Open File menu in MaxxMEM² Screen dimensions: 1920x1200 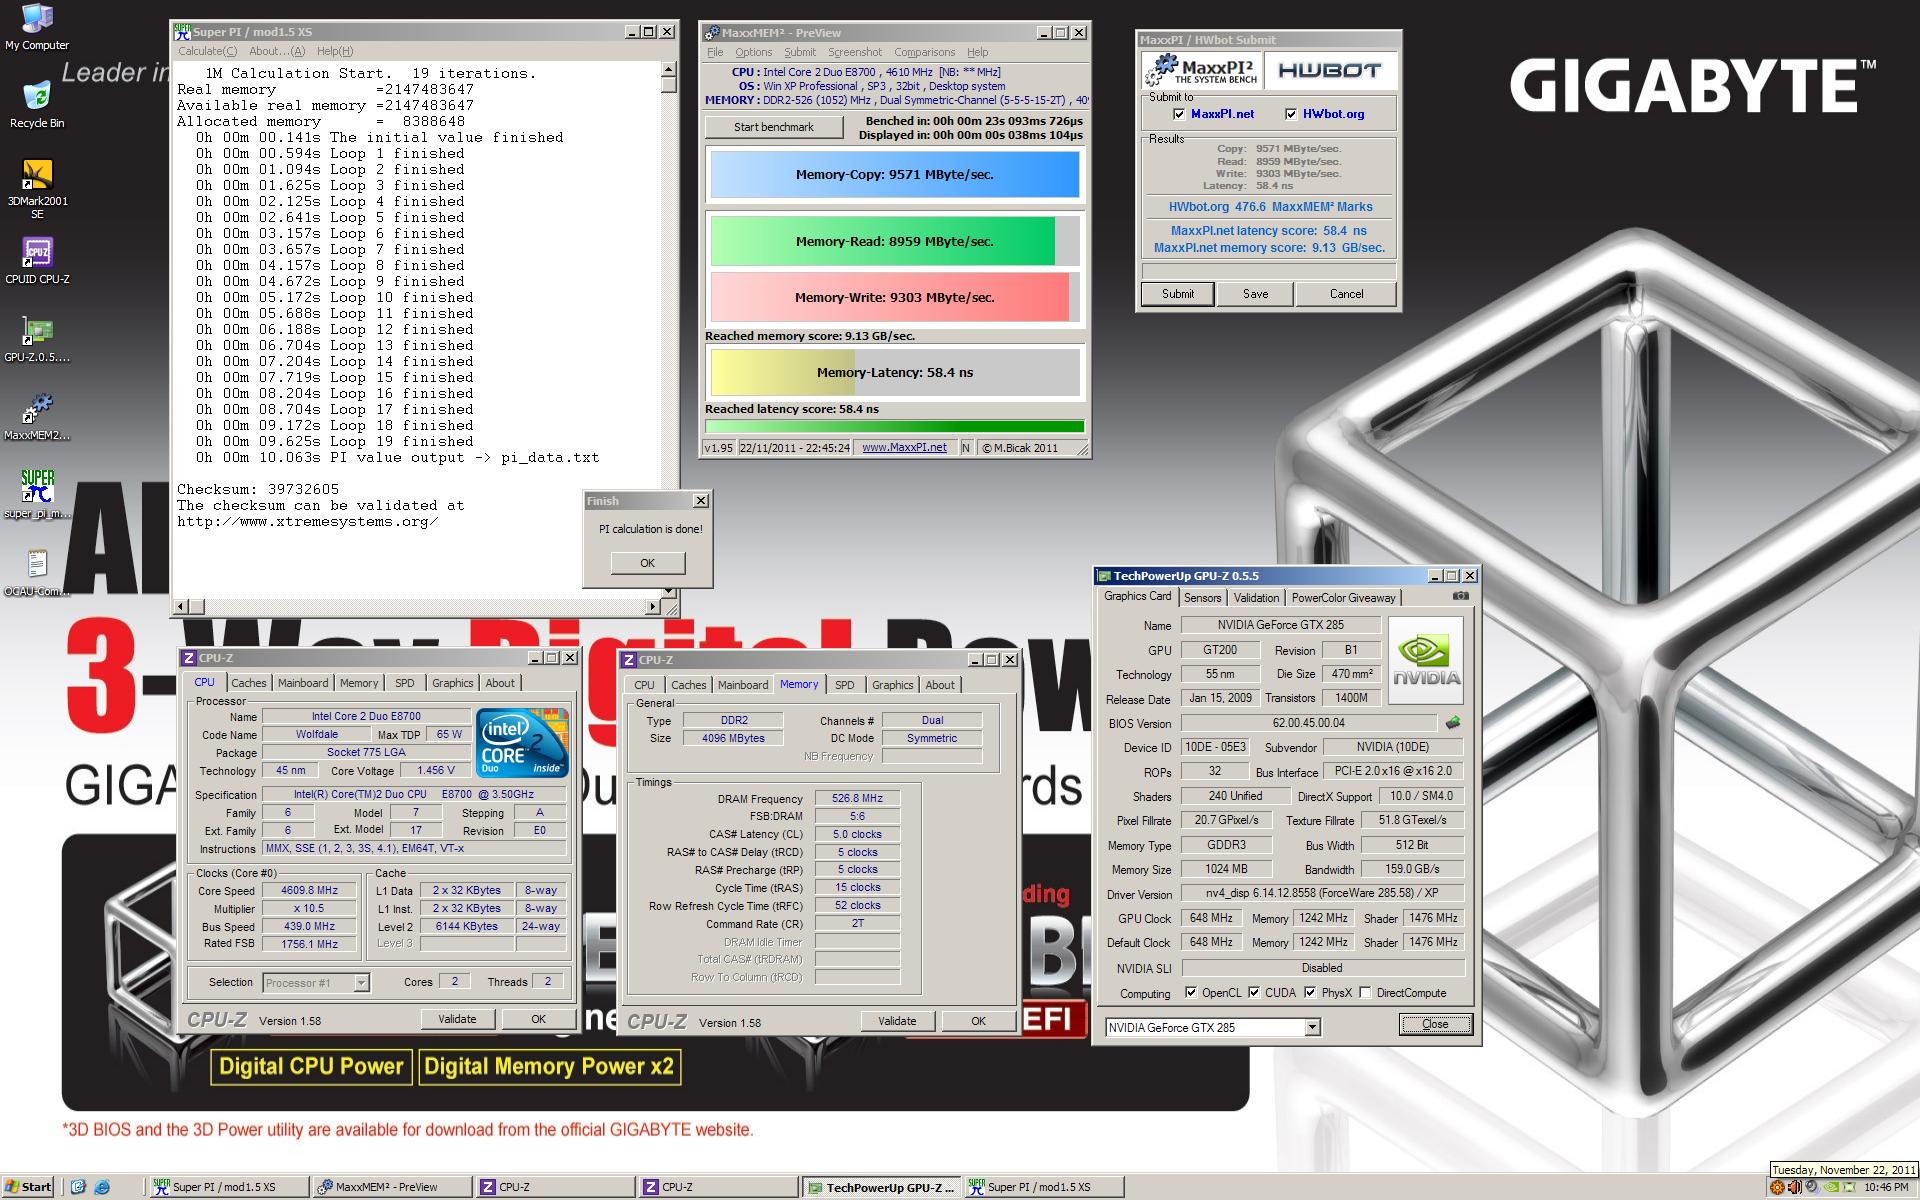[715, 52]
